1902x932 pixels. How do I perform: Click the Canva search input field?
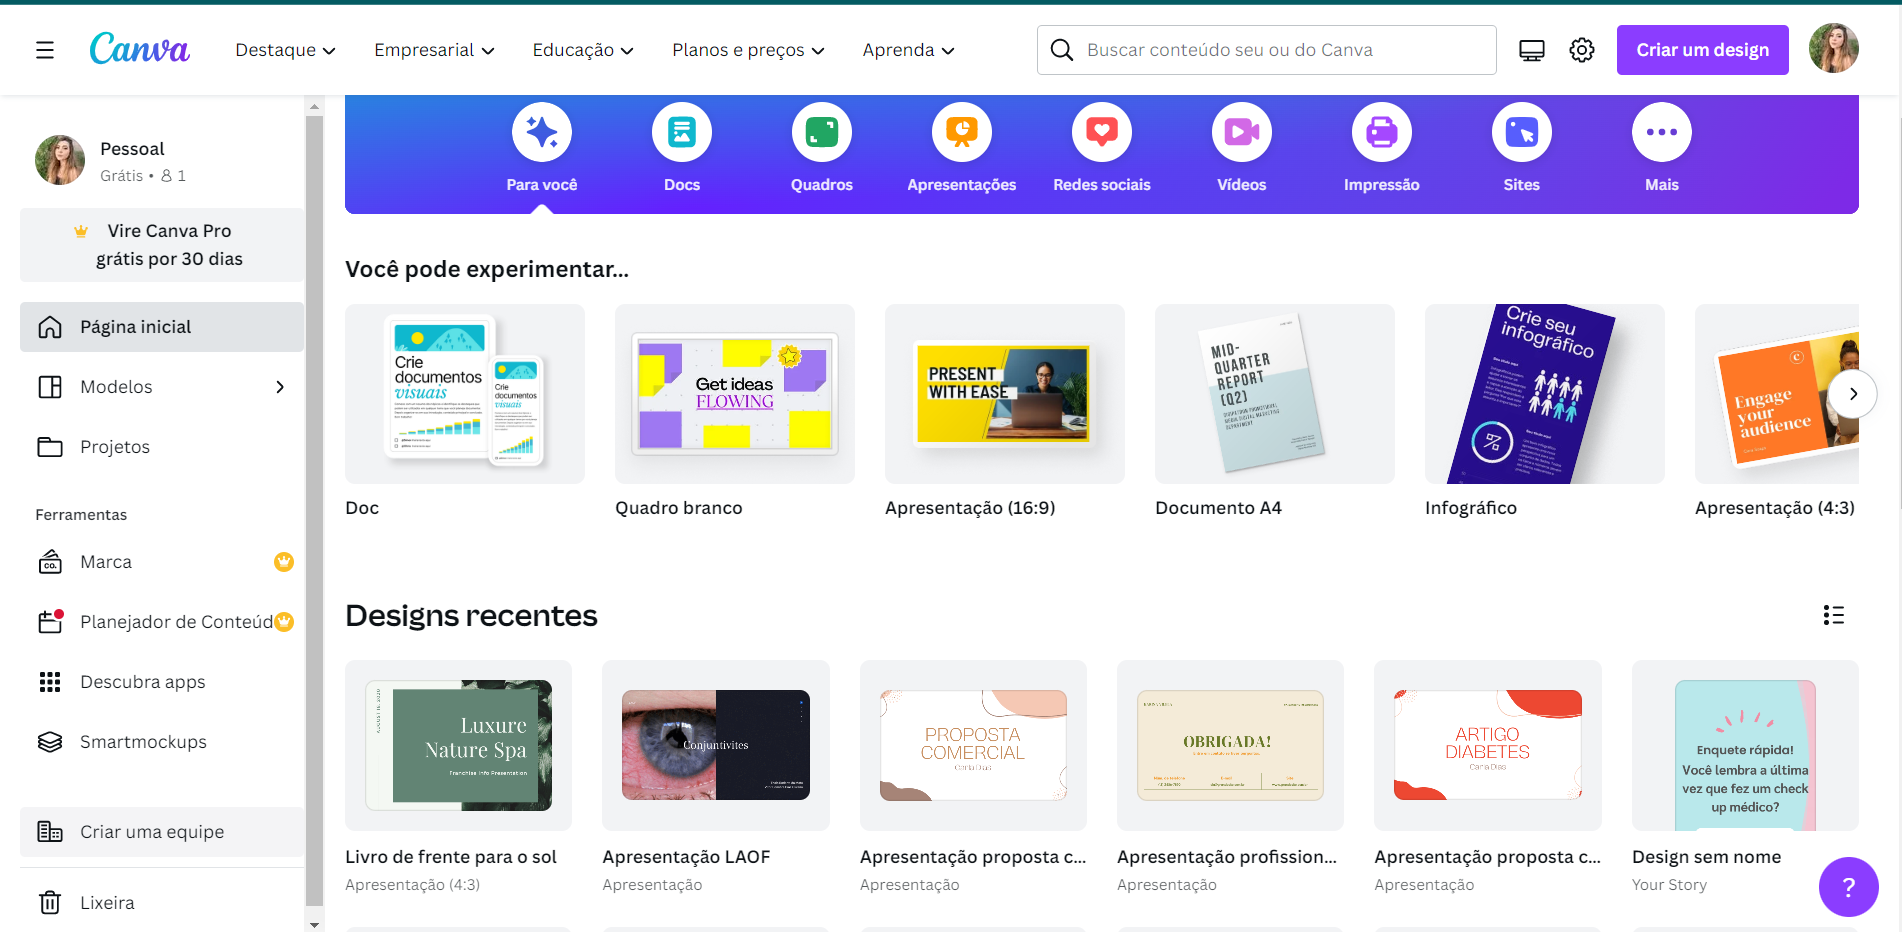click(x=1280, y=50)
